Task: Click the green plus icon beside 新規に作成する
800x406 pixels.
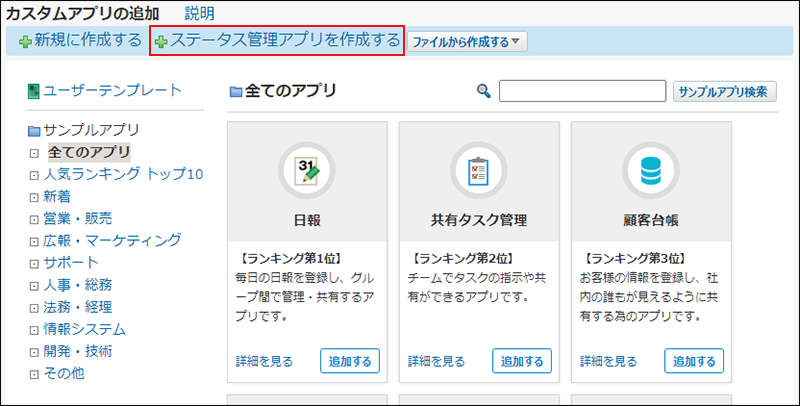Action: [26, 42]
